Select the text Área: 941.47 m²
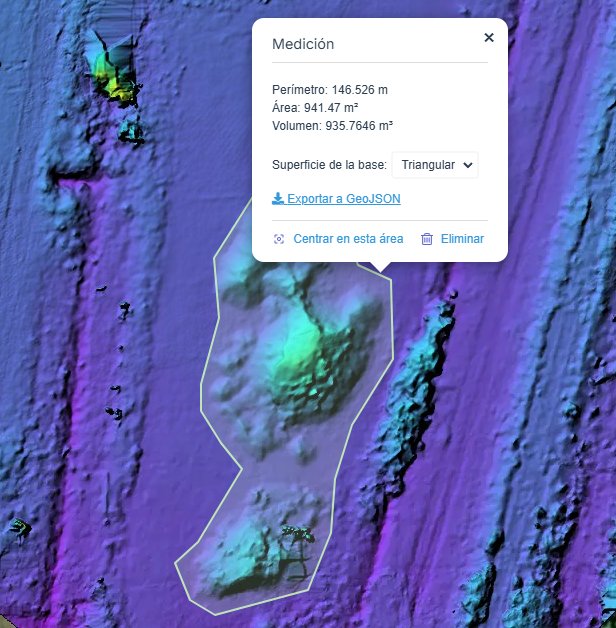The width and height of the screenshot is (616, 628). (315, 108)
